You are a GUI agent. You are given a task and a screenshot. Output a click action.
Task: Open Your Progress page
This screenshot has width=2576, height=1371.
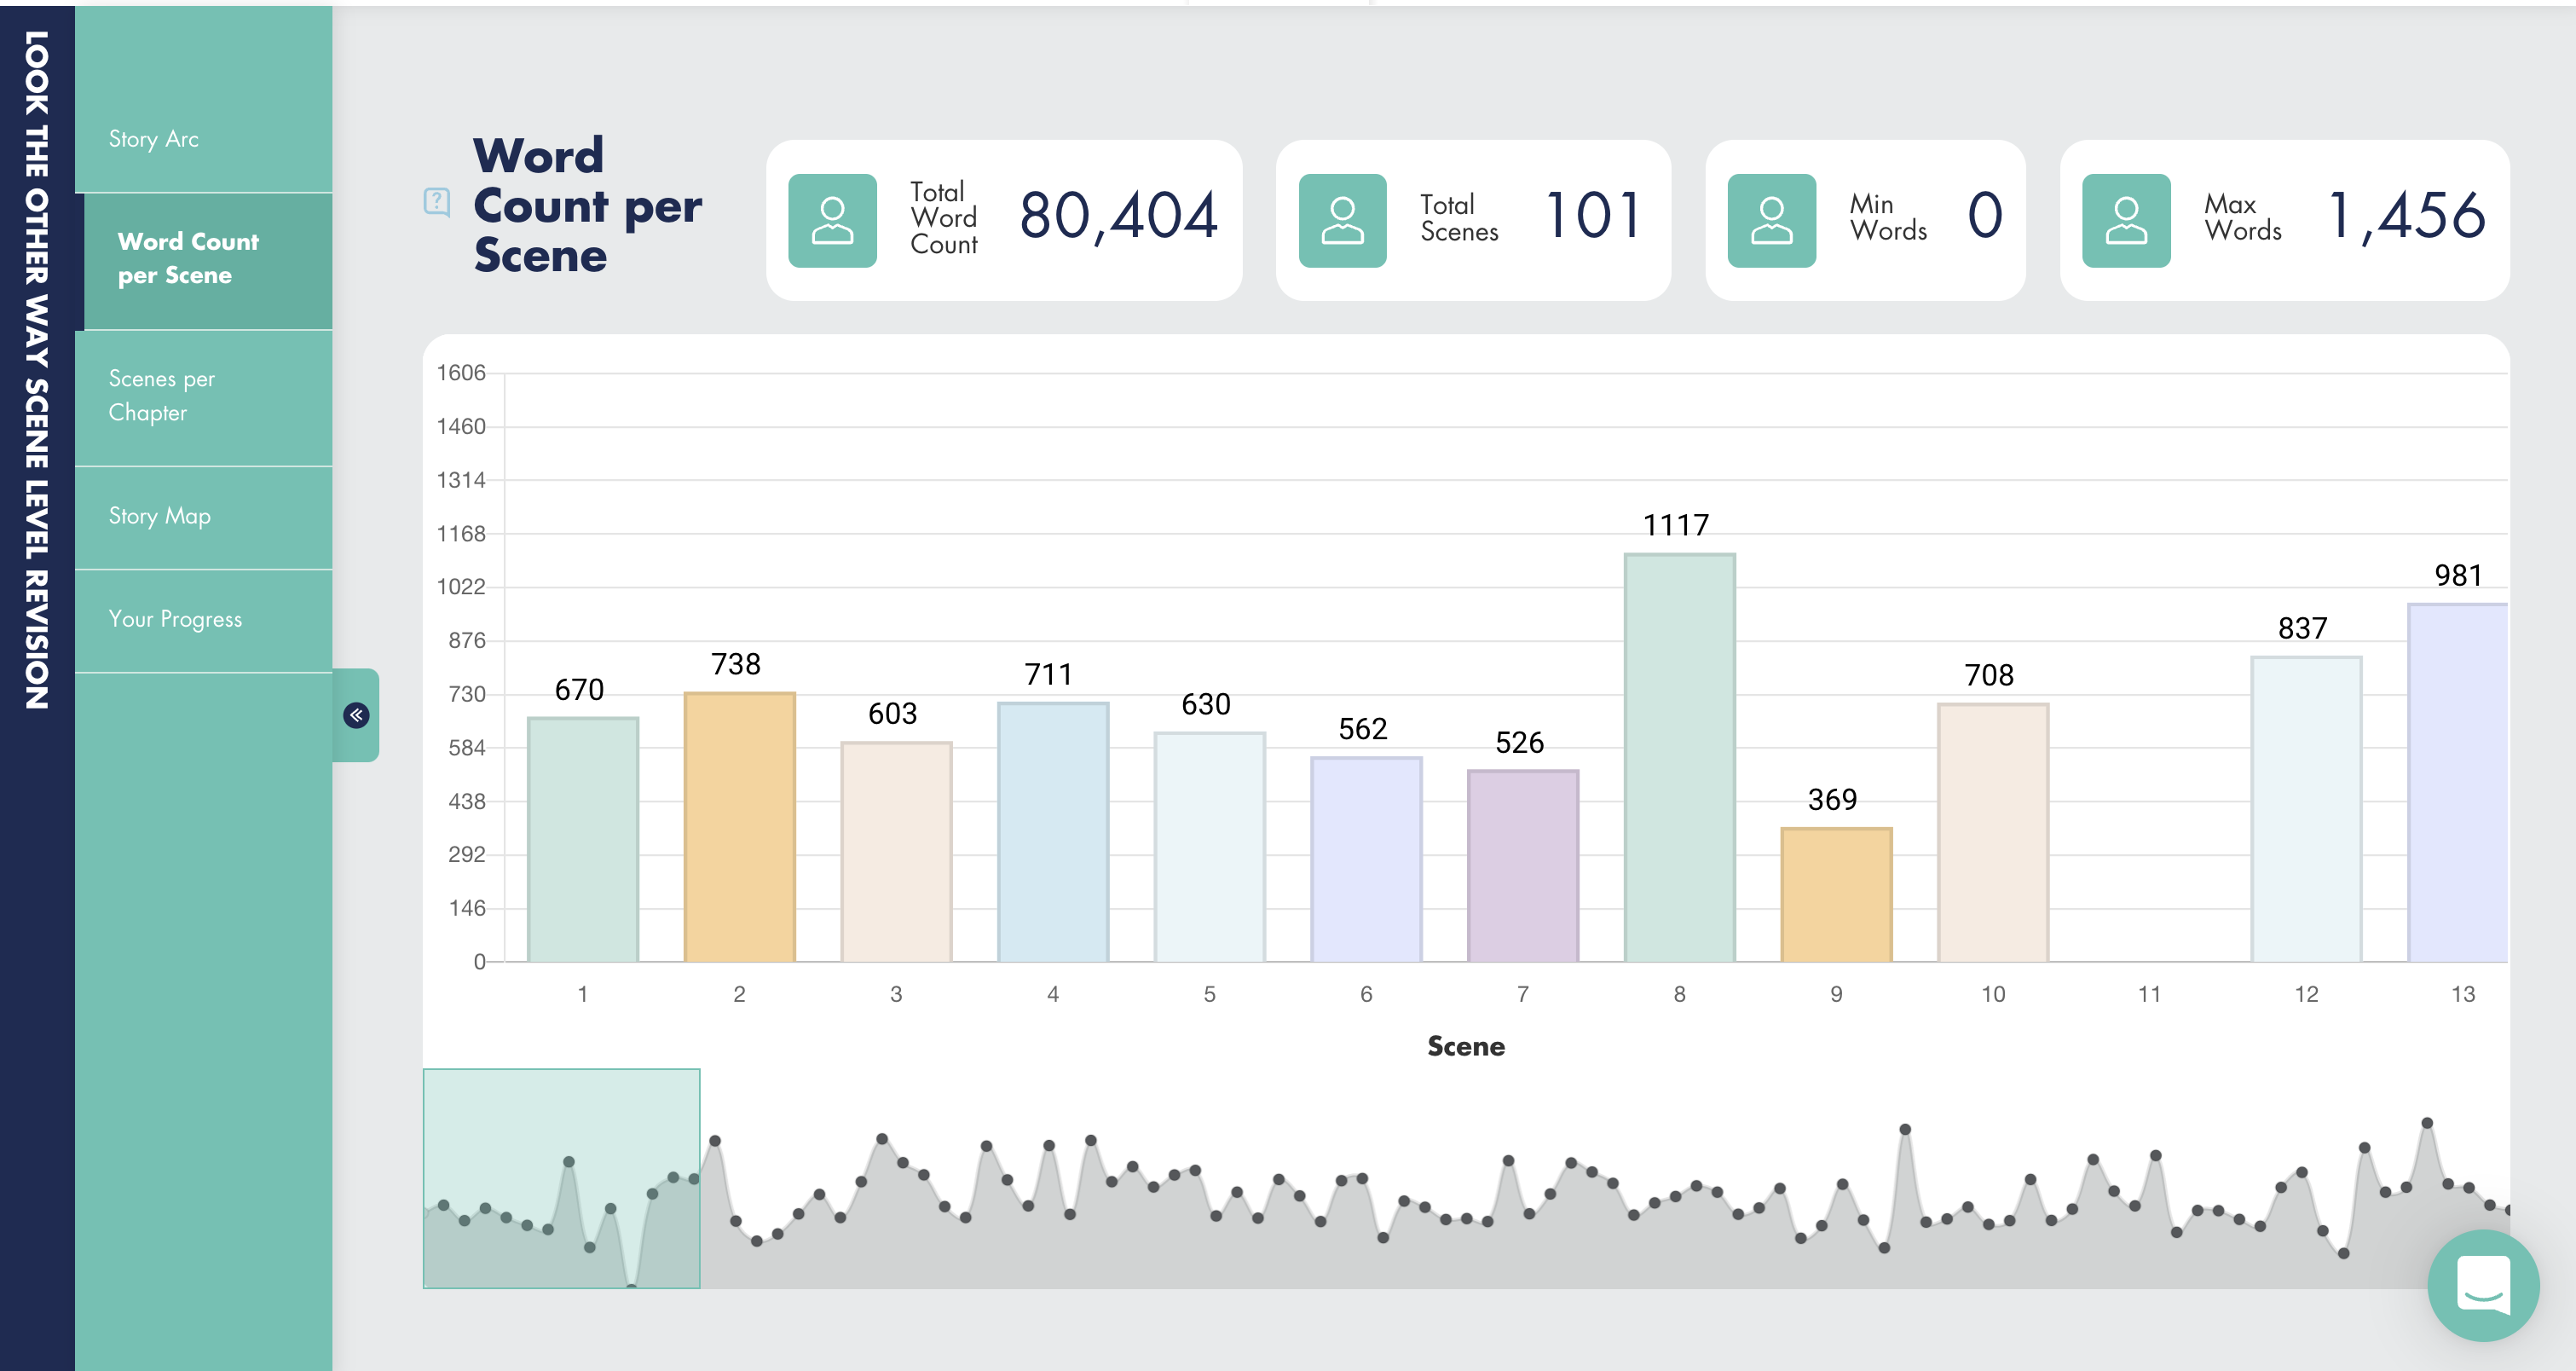[204, 619]
